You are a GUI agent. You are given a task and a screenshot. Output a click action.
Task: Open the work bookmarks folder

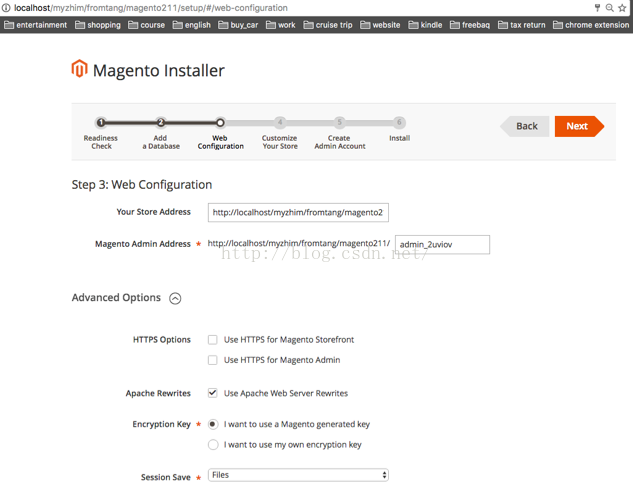281,25
